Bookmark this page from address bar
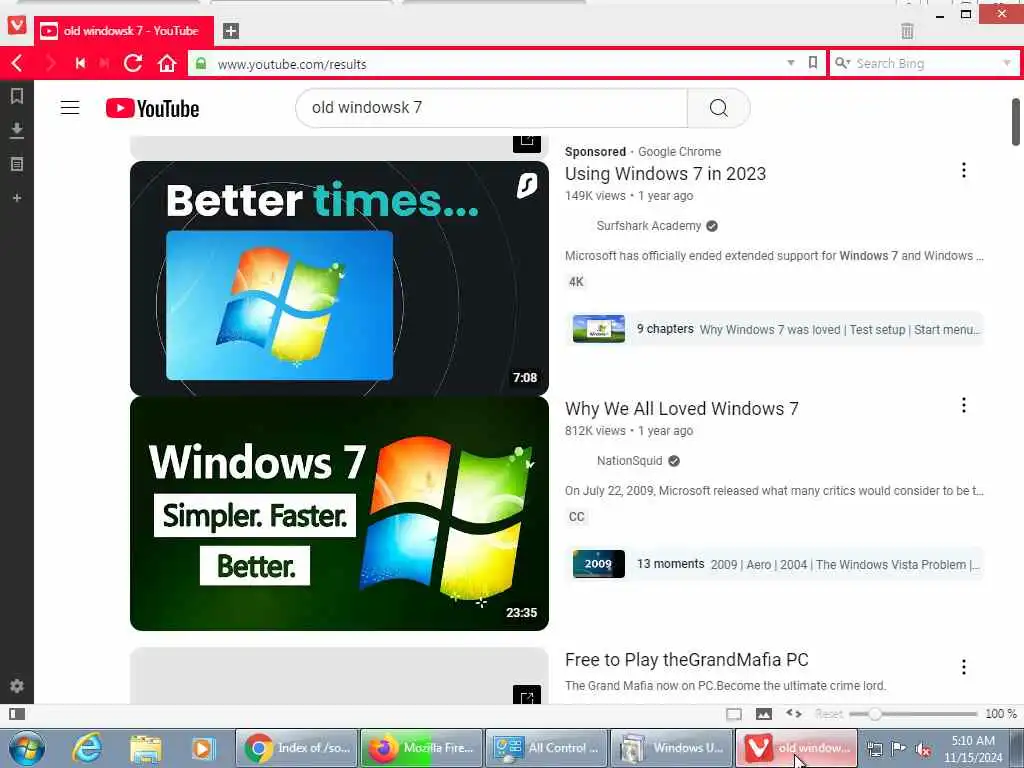 (x=812, y=63)
